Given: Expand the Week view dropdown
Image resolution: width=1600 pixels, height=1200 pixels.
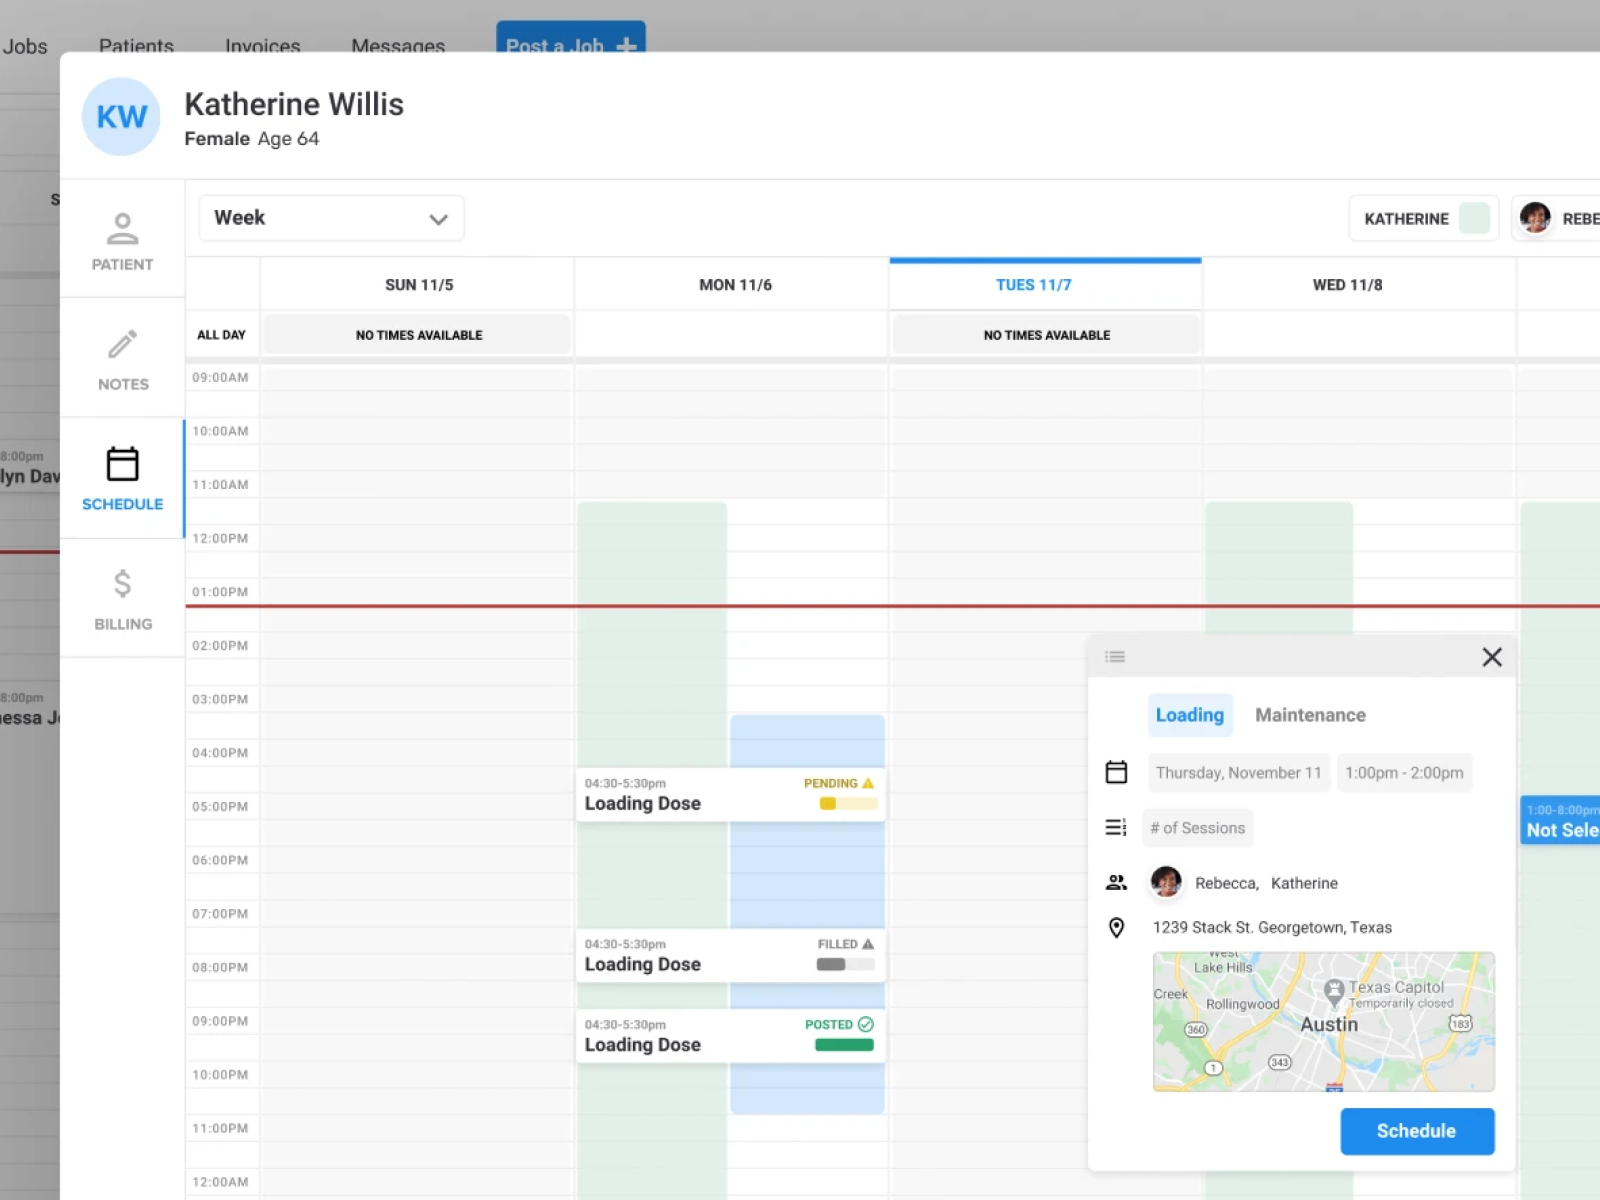Looking at the screenshot, I should [331, 218].
